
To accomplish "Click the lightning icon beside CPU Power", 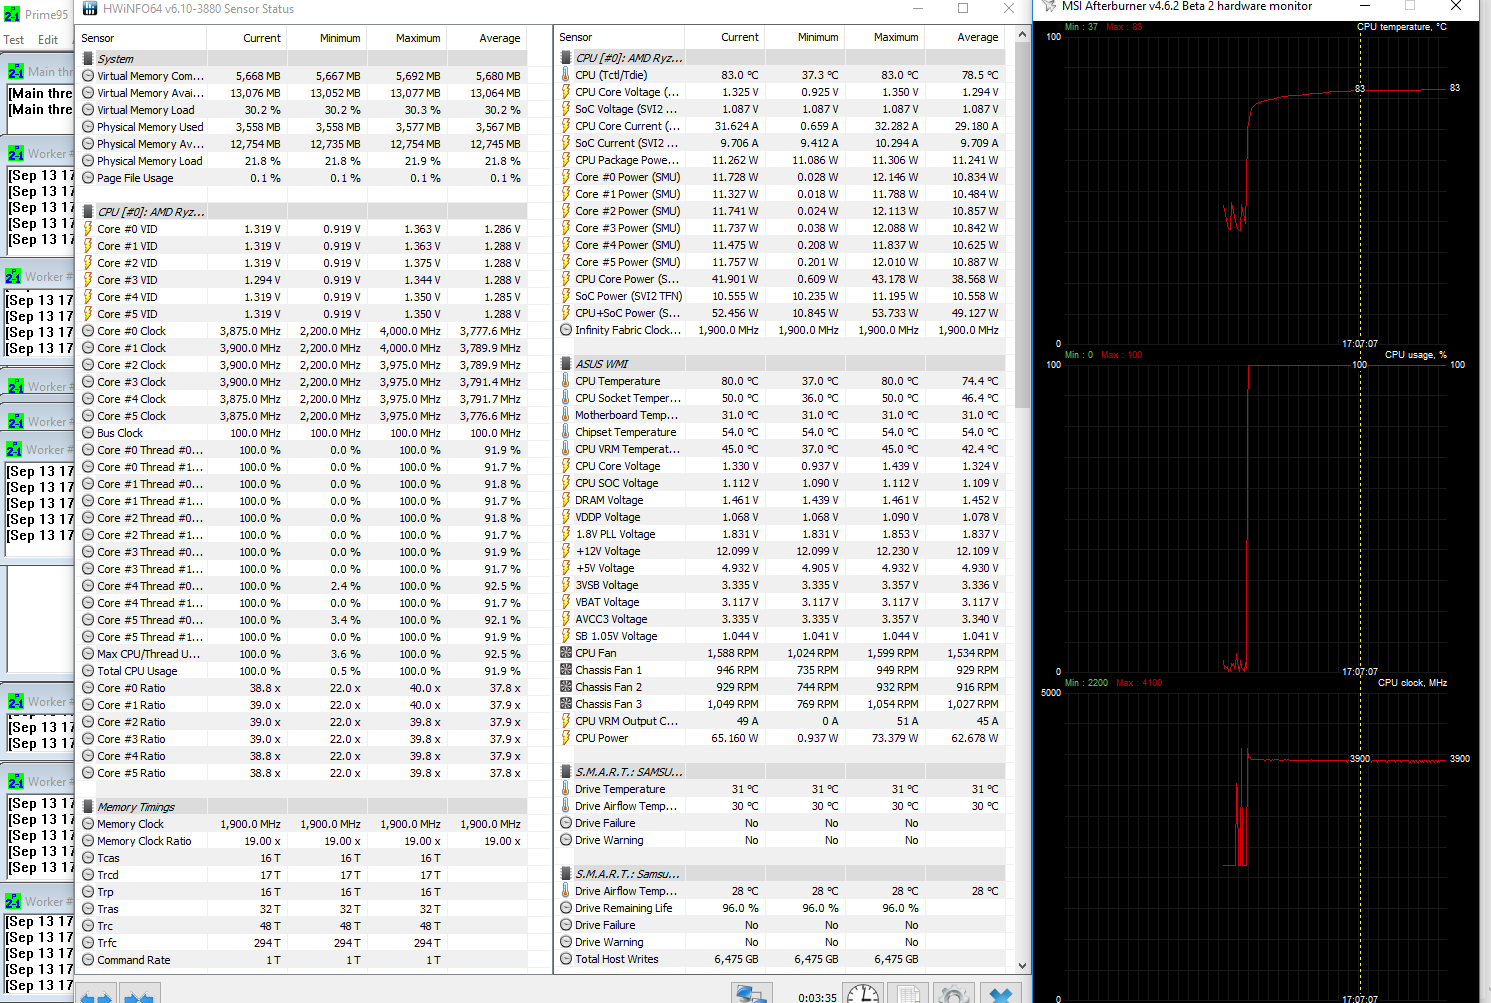I will (x=566, y=738).
